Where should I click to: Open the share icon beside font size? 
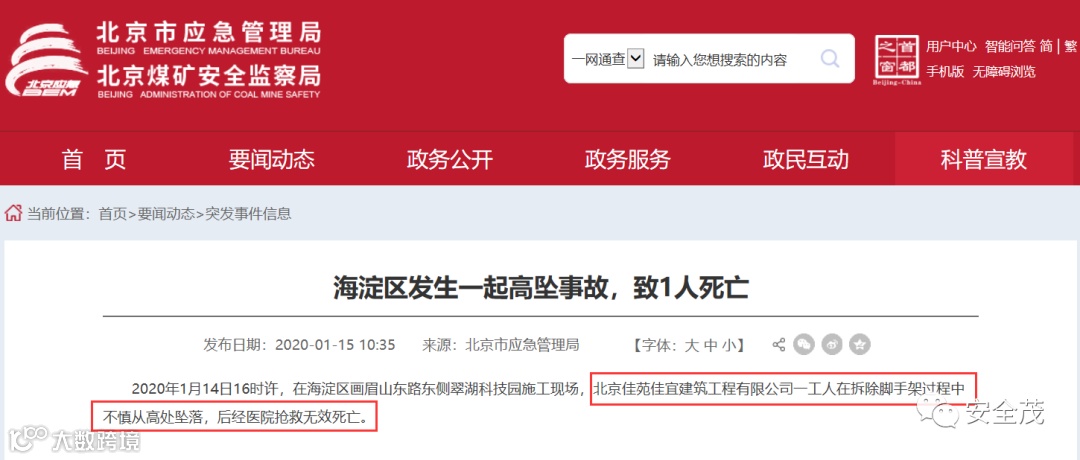779,344
